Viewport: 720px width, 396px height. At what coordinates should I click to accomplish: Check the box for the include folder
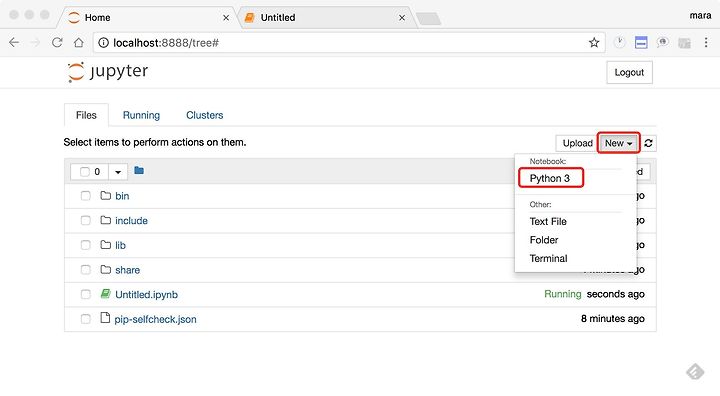tap(85, 221)
